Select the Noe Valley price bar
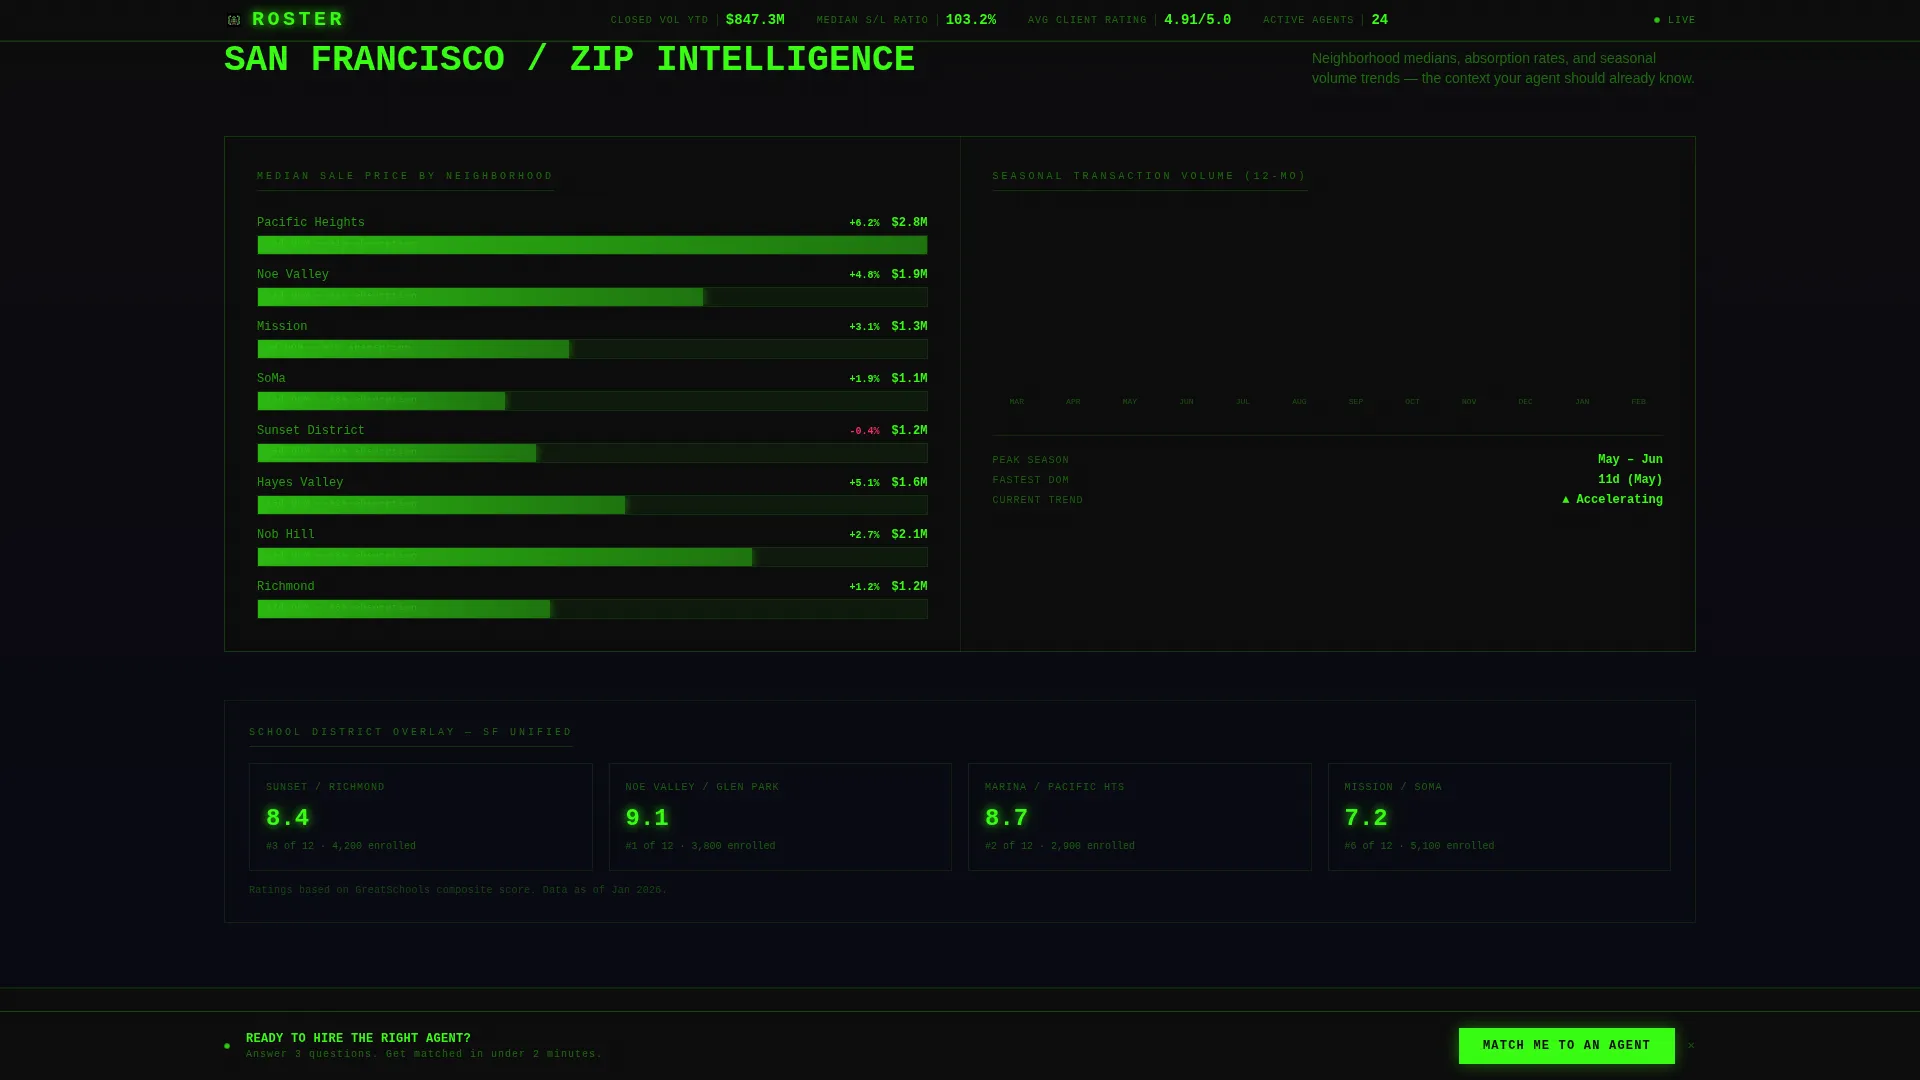Screen dimensions: 1920x1080 point(592,297)
